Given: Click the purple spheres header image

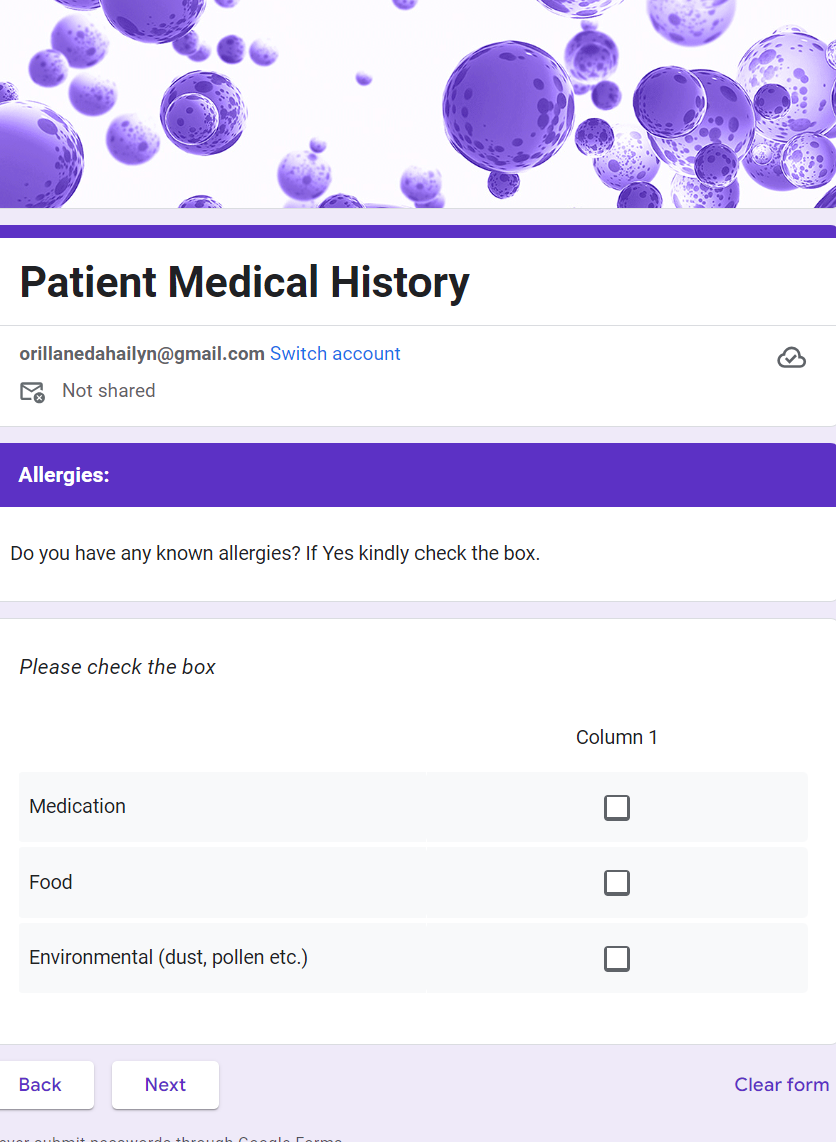Looking at the screenshot, I should (x=418, y=100).
